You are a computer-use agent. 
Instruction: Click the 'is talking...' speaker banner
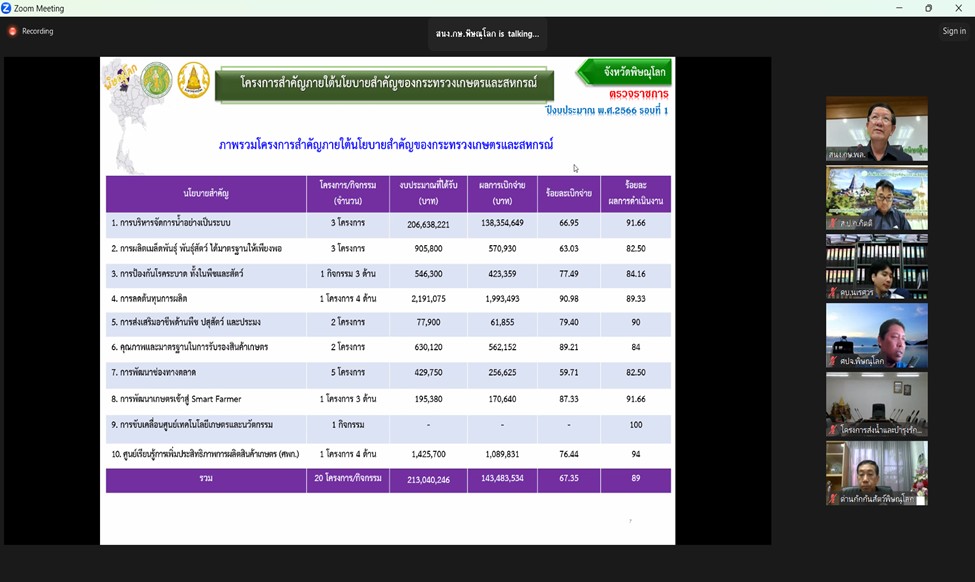487,34
